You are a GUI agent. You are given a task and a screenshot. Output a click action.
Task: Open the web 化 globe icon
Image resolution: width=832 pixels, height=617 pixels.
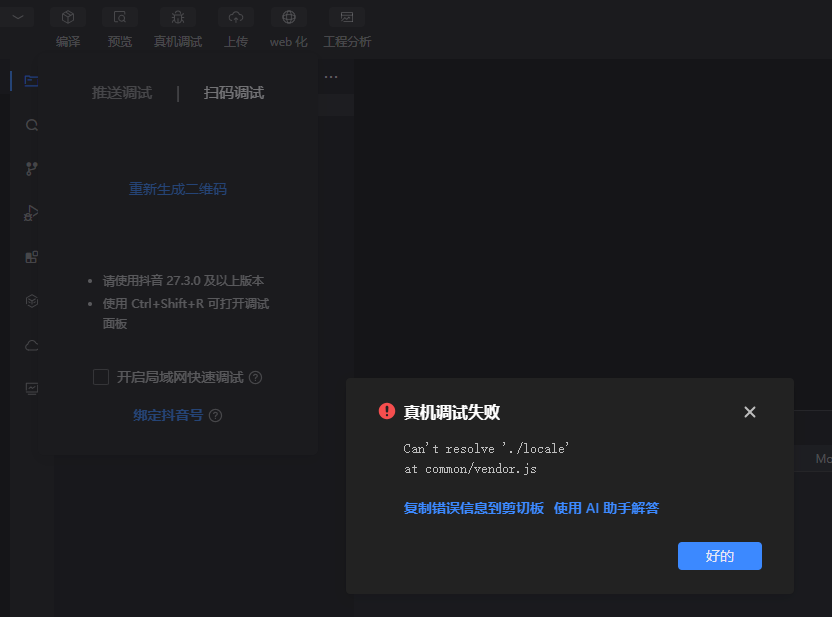point(289,18)
